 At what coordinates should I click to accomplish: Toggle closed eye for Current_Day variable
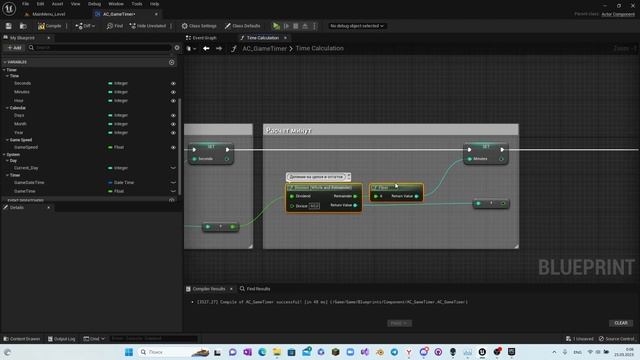173,168
